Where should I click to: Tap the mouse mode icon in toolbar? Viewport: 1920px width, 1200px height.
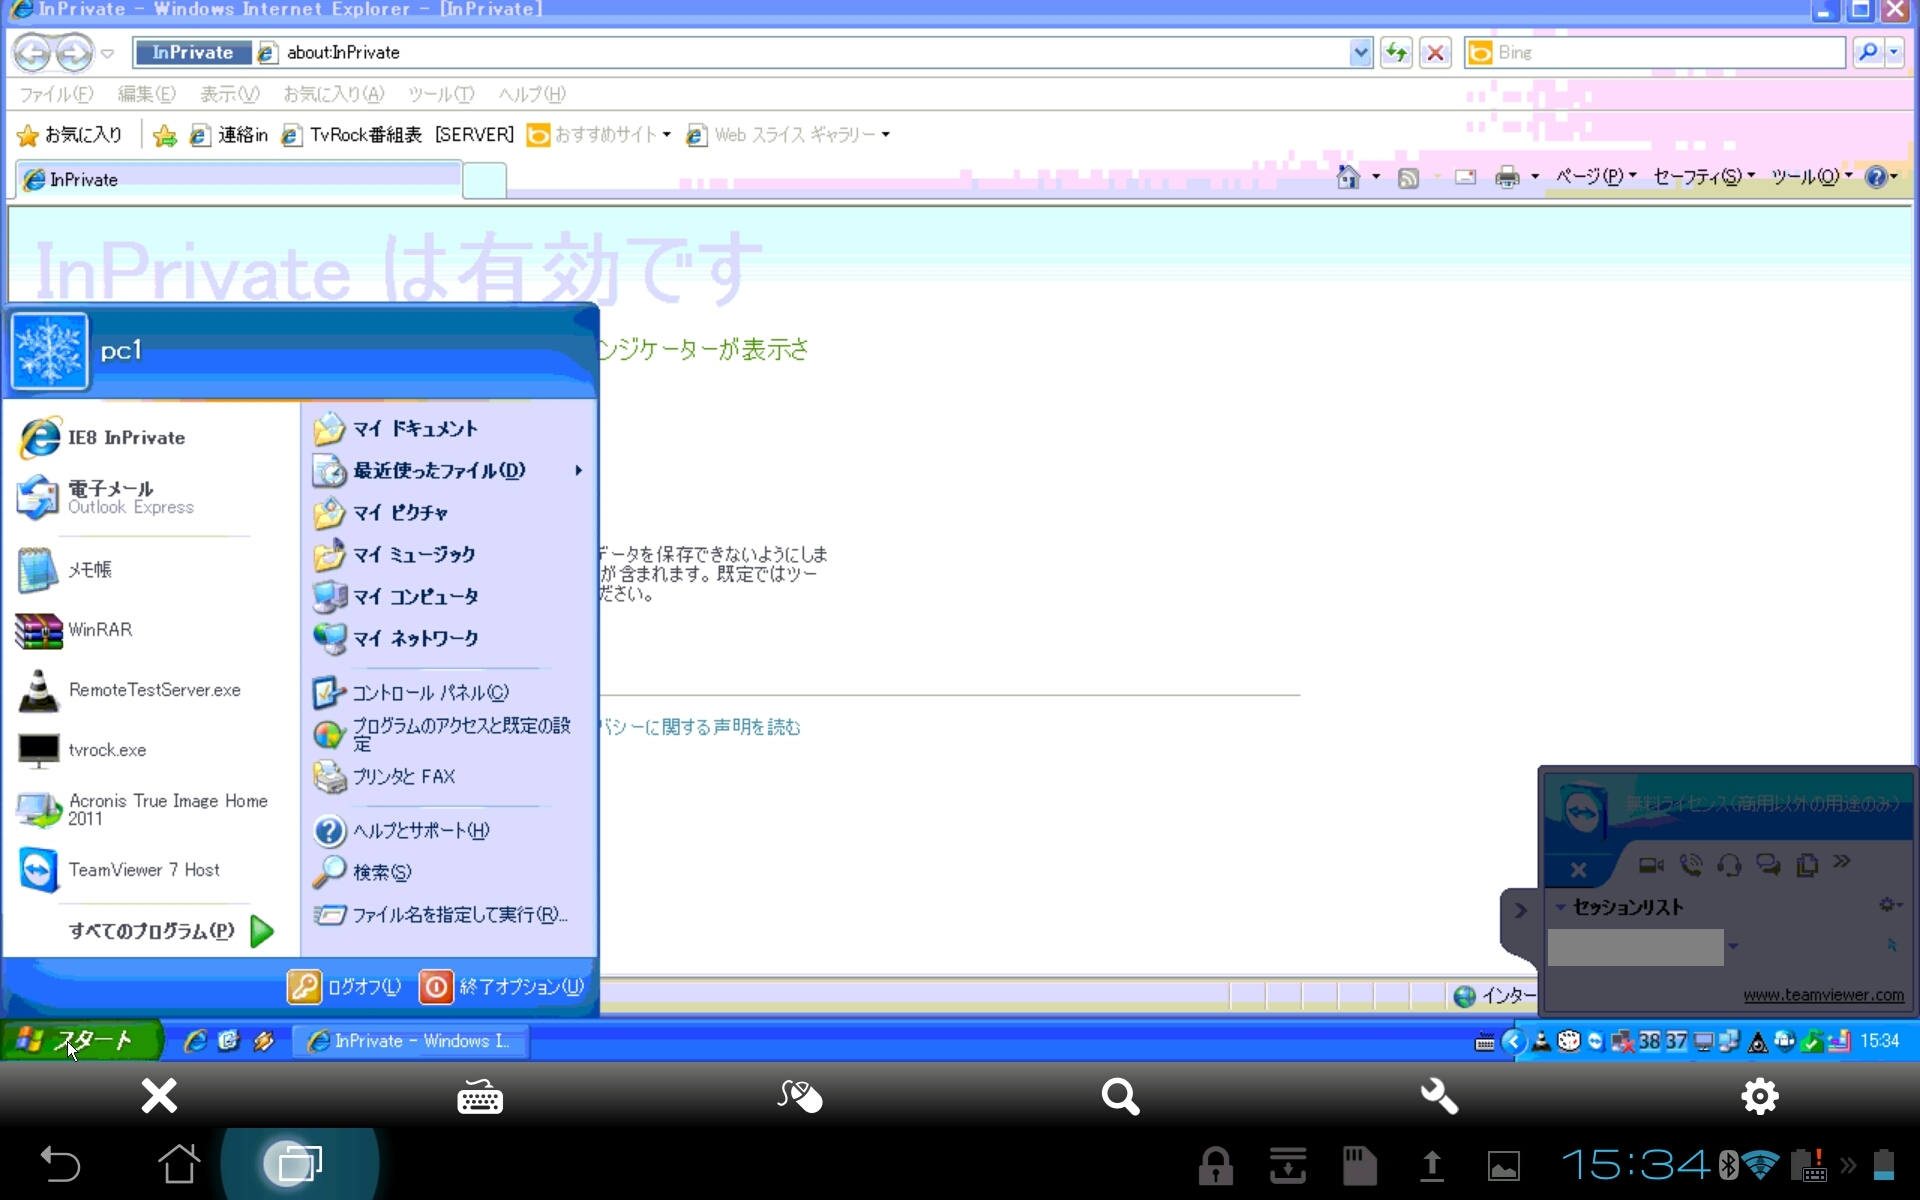click(799, 1097)
